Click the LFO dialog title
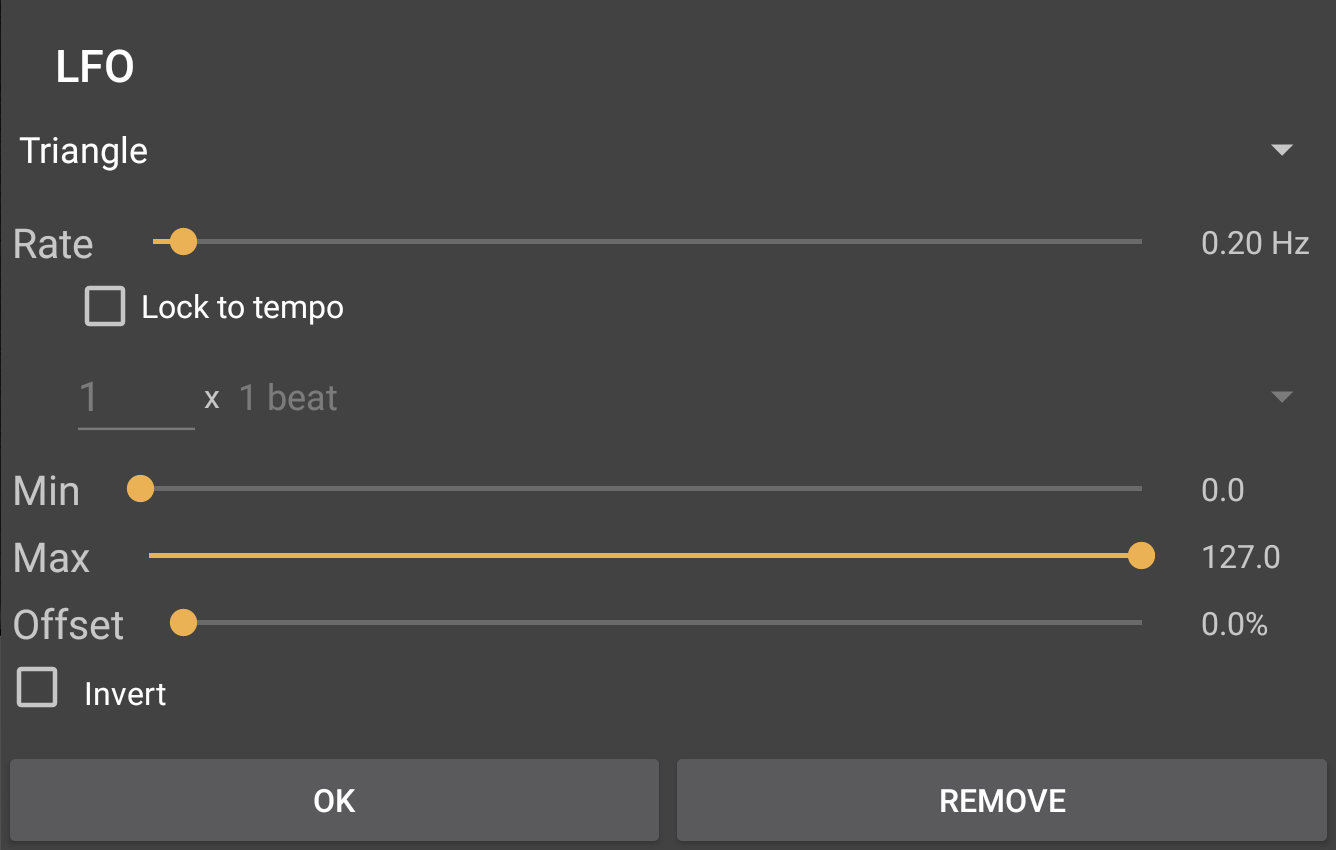The height and width of the screenshot is (850, 1336). (95, 68)
